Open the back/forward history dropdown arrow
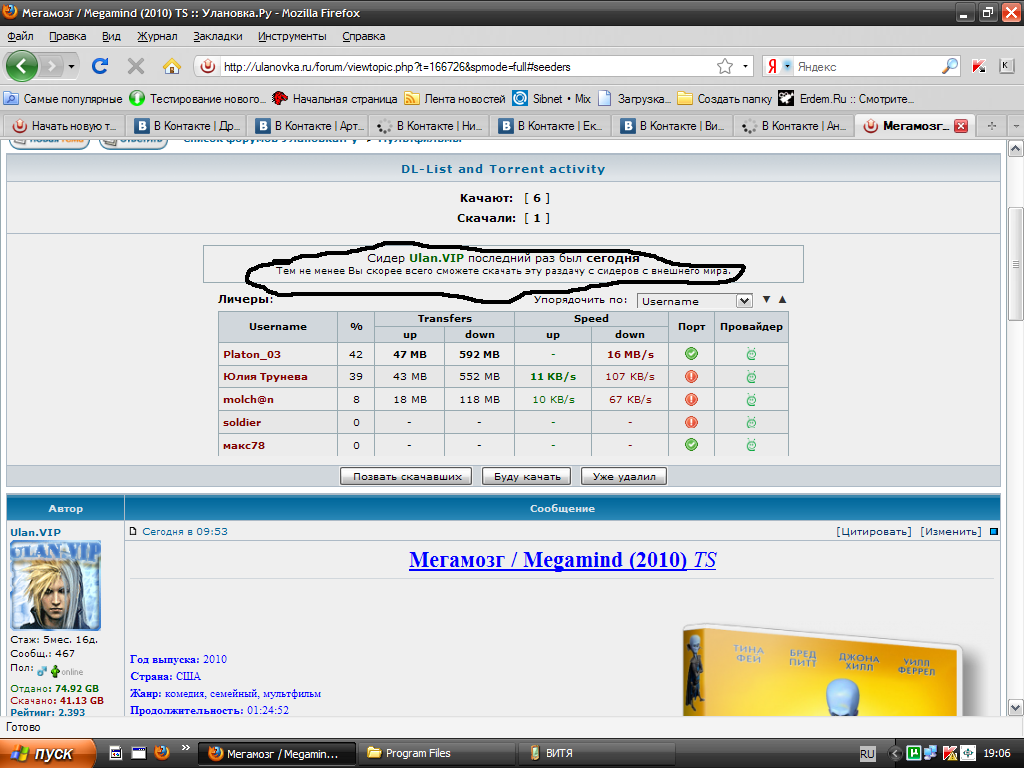This screenshot has height=768, width=1024. [71, 66]
